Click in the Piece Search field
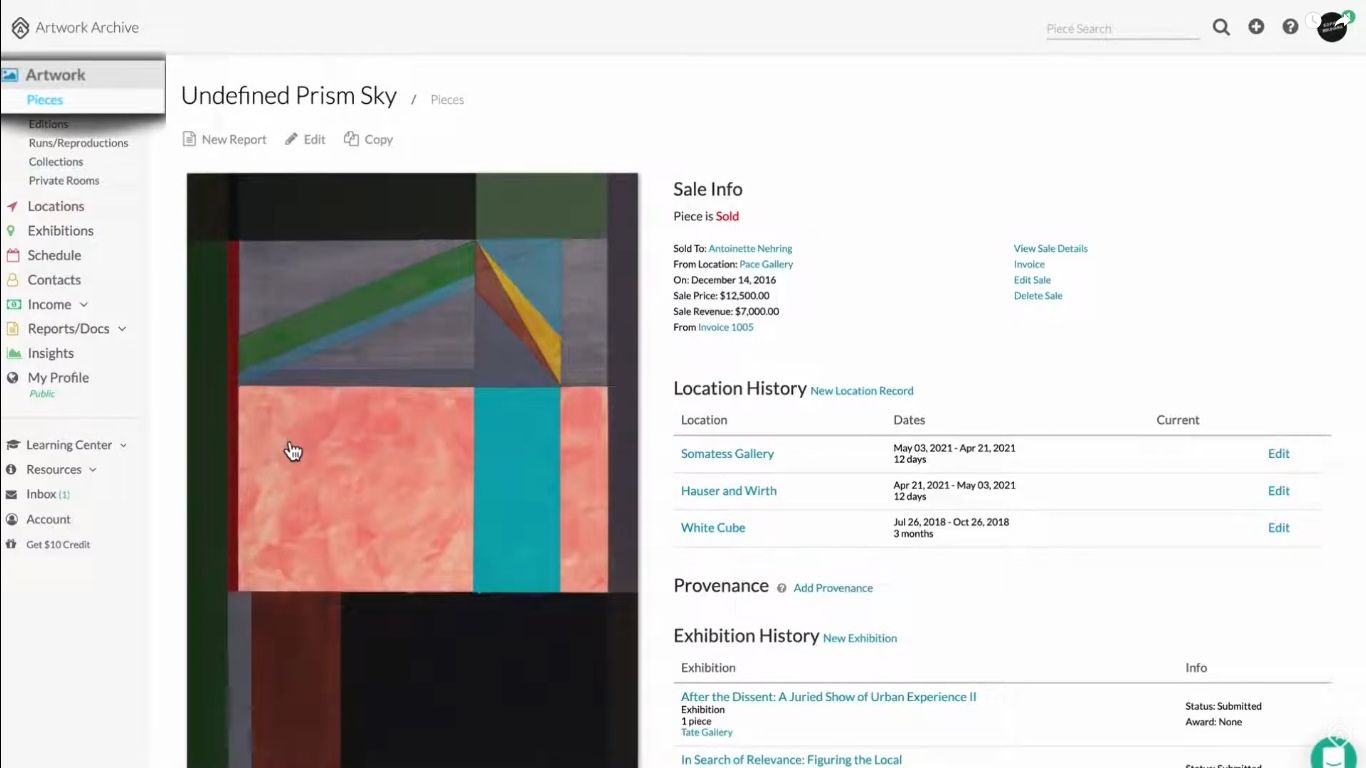Screen dimensions: 1366x768 1122,28
